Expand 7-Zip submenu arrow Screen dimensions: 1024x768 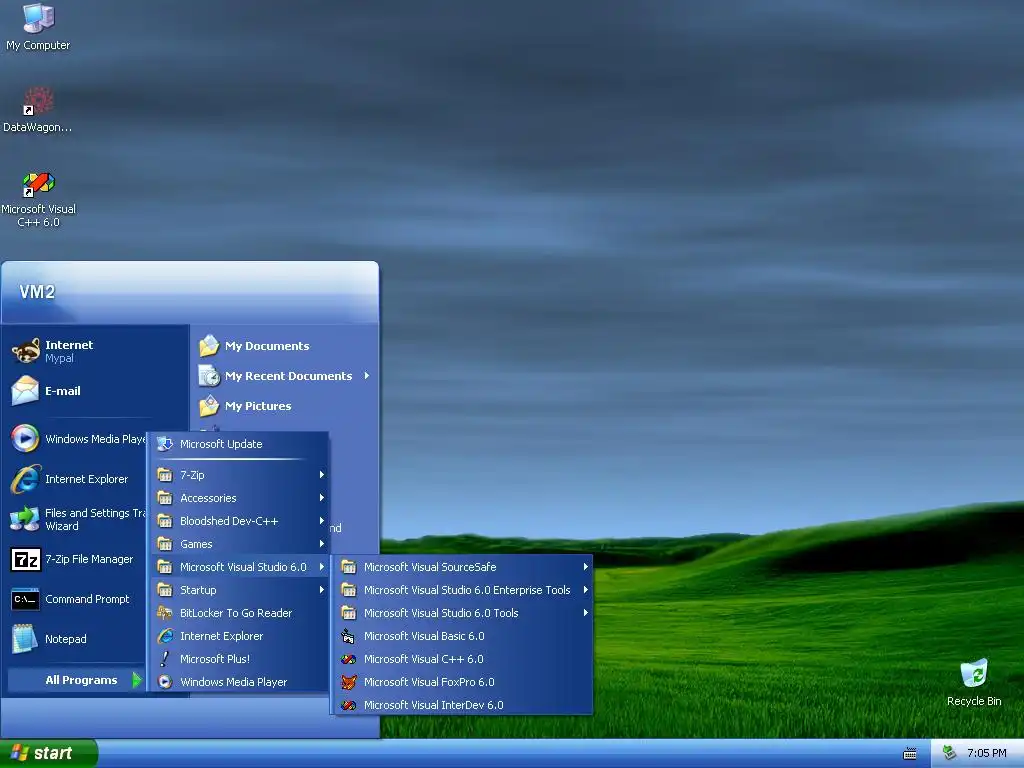coord(321,475)
